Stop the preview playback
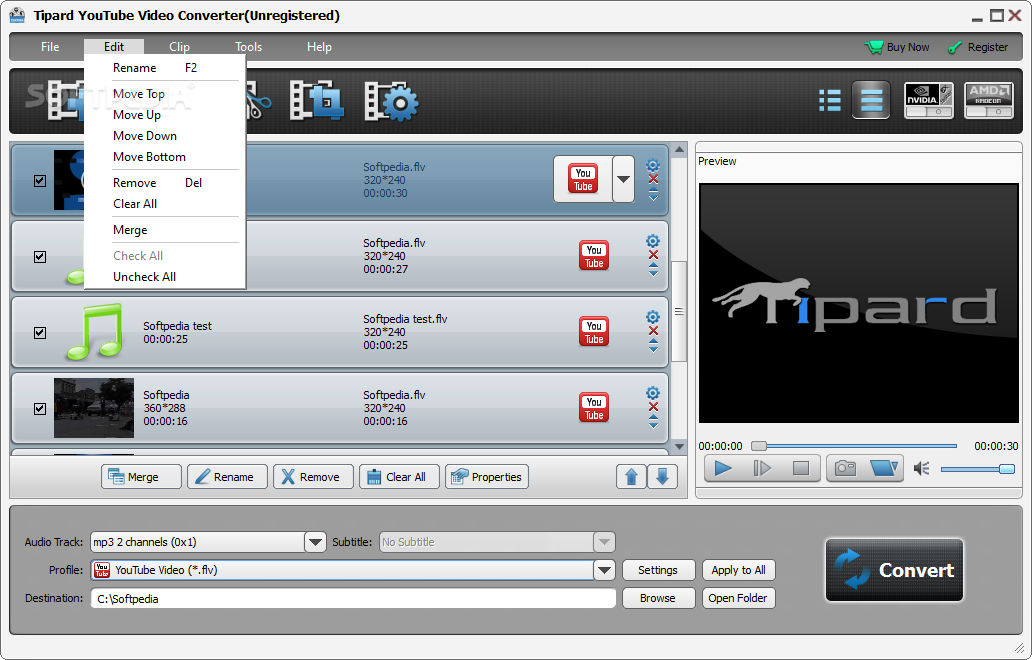 [x=801, y=468]
